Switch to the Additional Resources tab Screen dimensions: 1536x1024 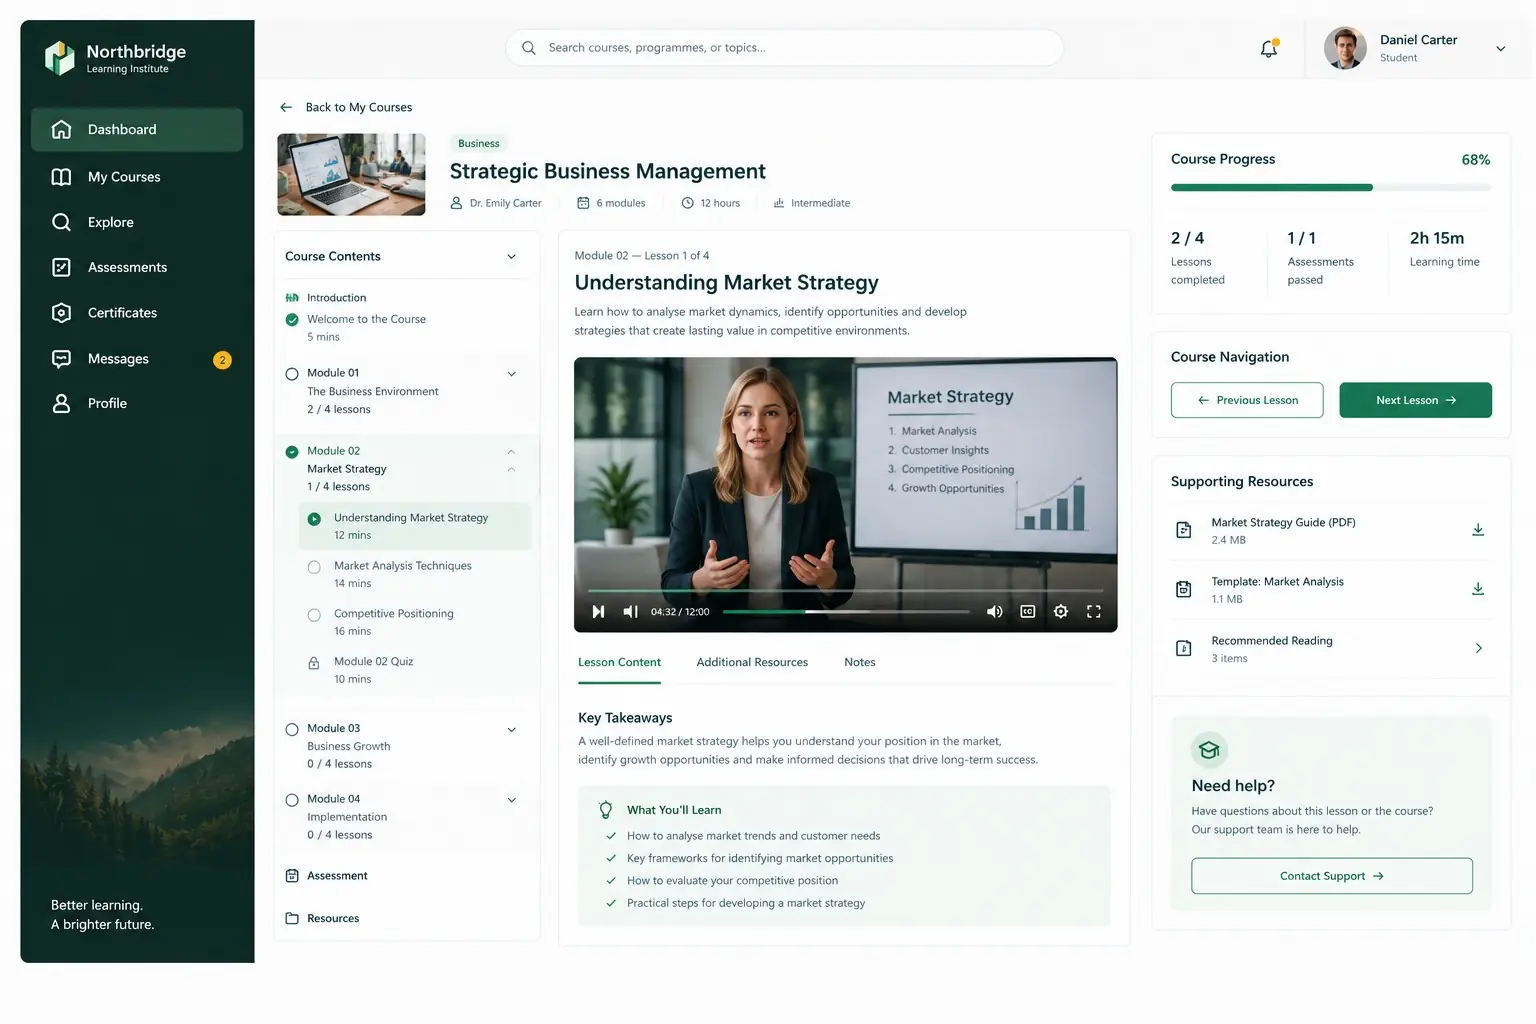(x=752, y=662)
